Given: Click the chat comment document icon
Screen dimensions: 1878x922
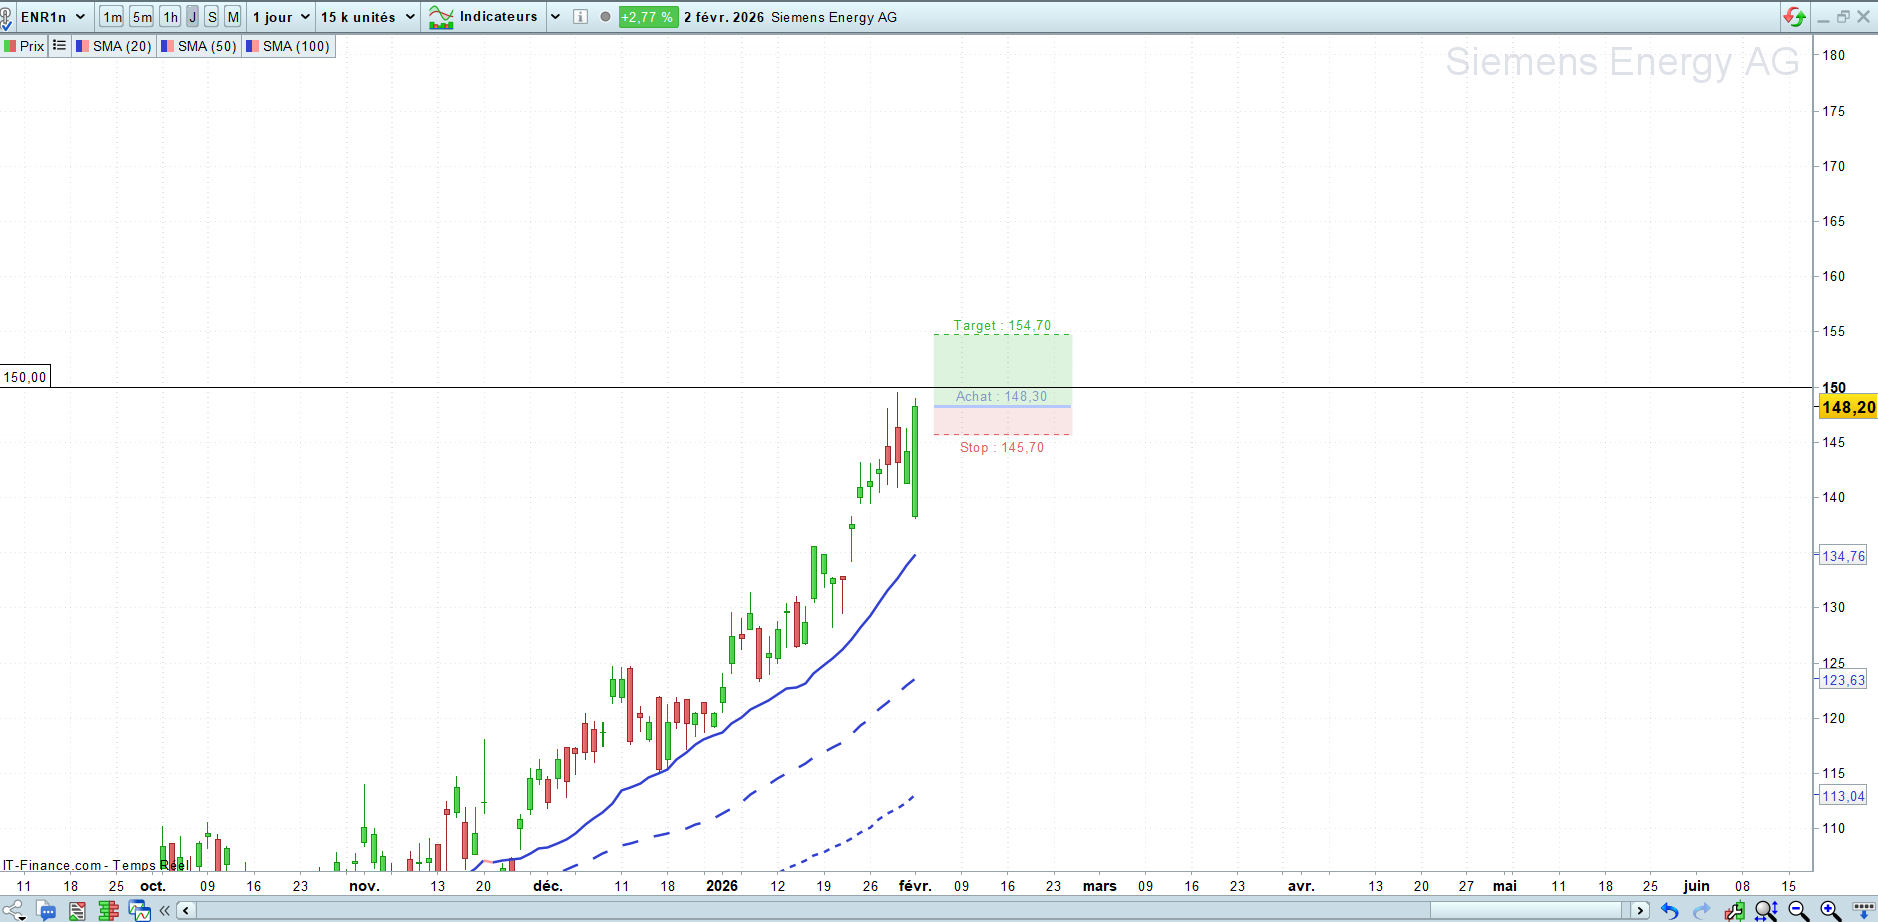Looking at the screenshot, I should (x=46, y=910).
